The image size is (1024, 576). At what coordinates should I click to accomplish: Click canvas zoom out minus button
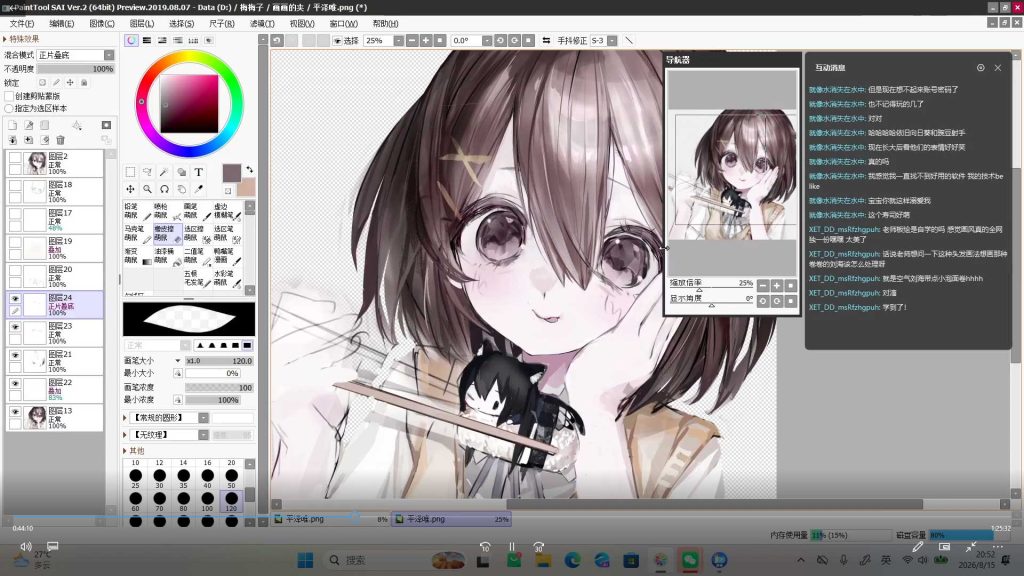pyautogui.click(x=412, y=40)
